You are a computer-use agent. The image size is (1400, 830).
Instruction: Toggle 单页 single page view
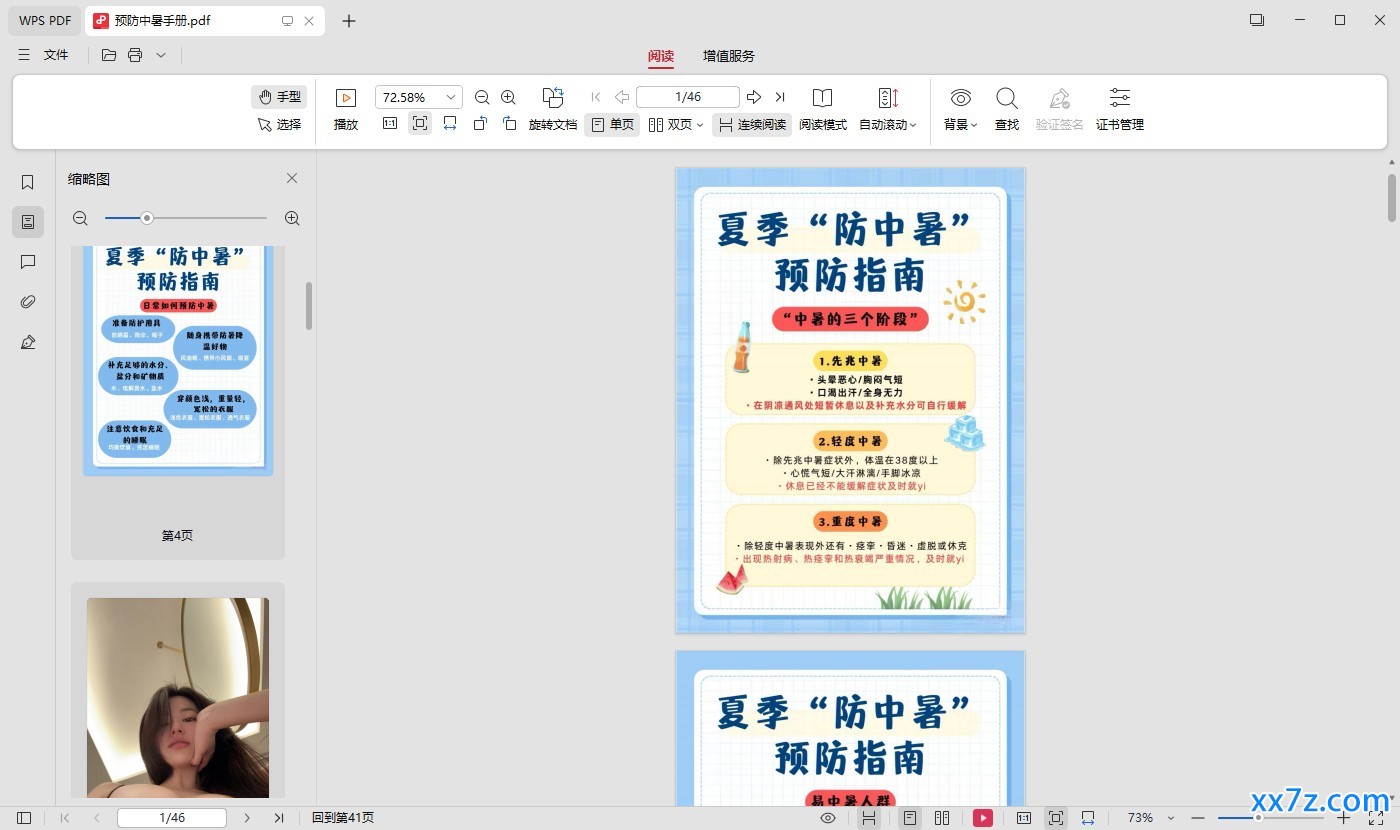point(612,125)
